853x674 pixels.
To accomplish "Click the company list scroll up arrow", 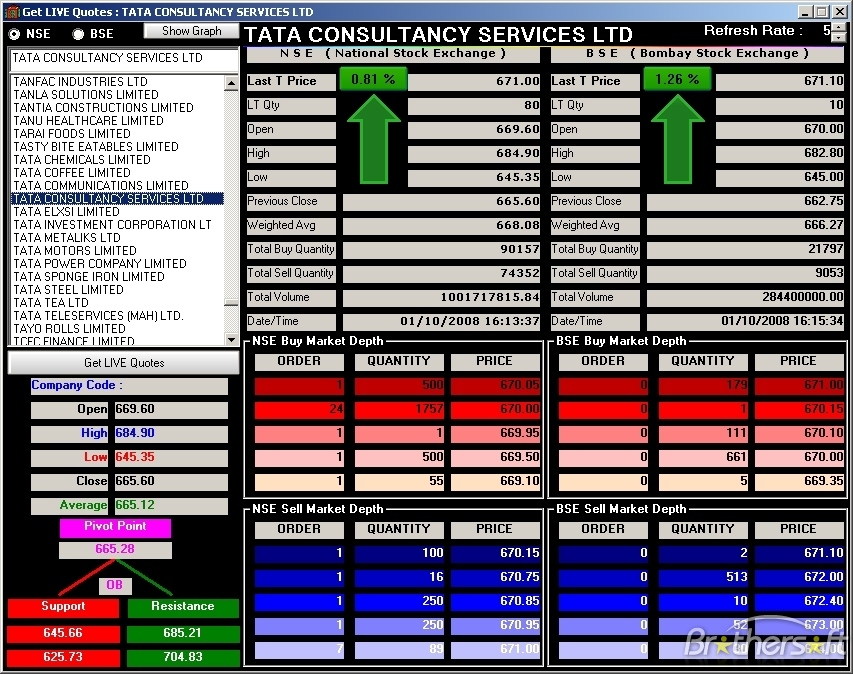I will click(232, 83).
